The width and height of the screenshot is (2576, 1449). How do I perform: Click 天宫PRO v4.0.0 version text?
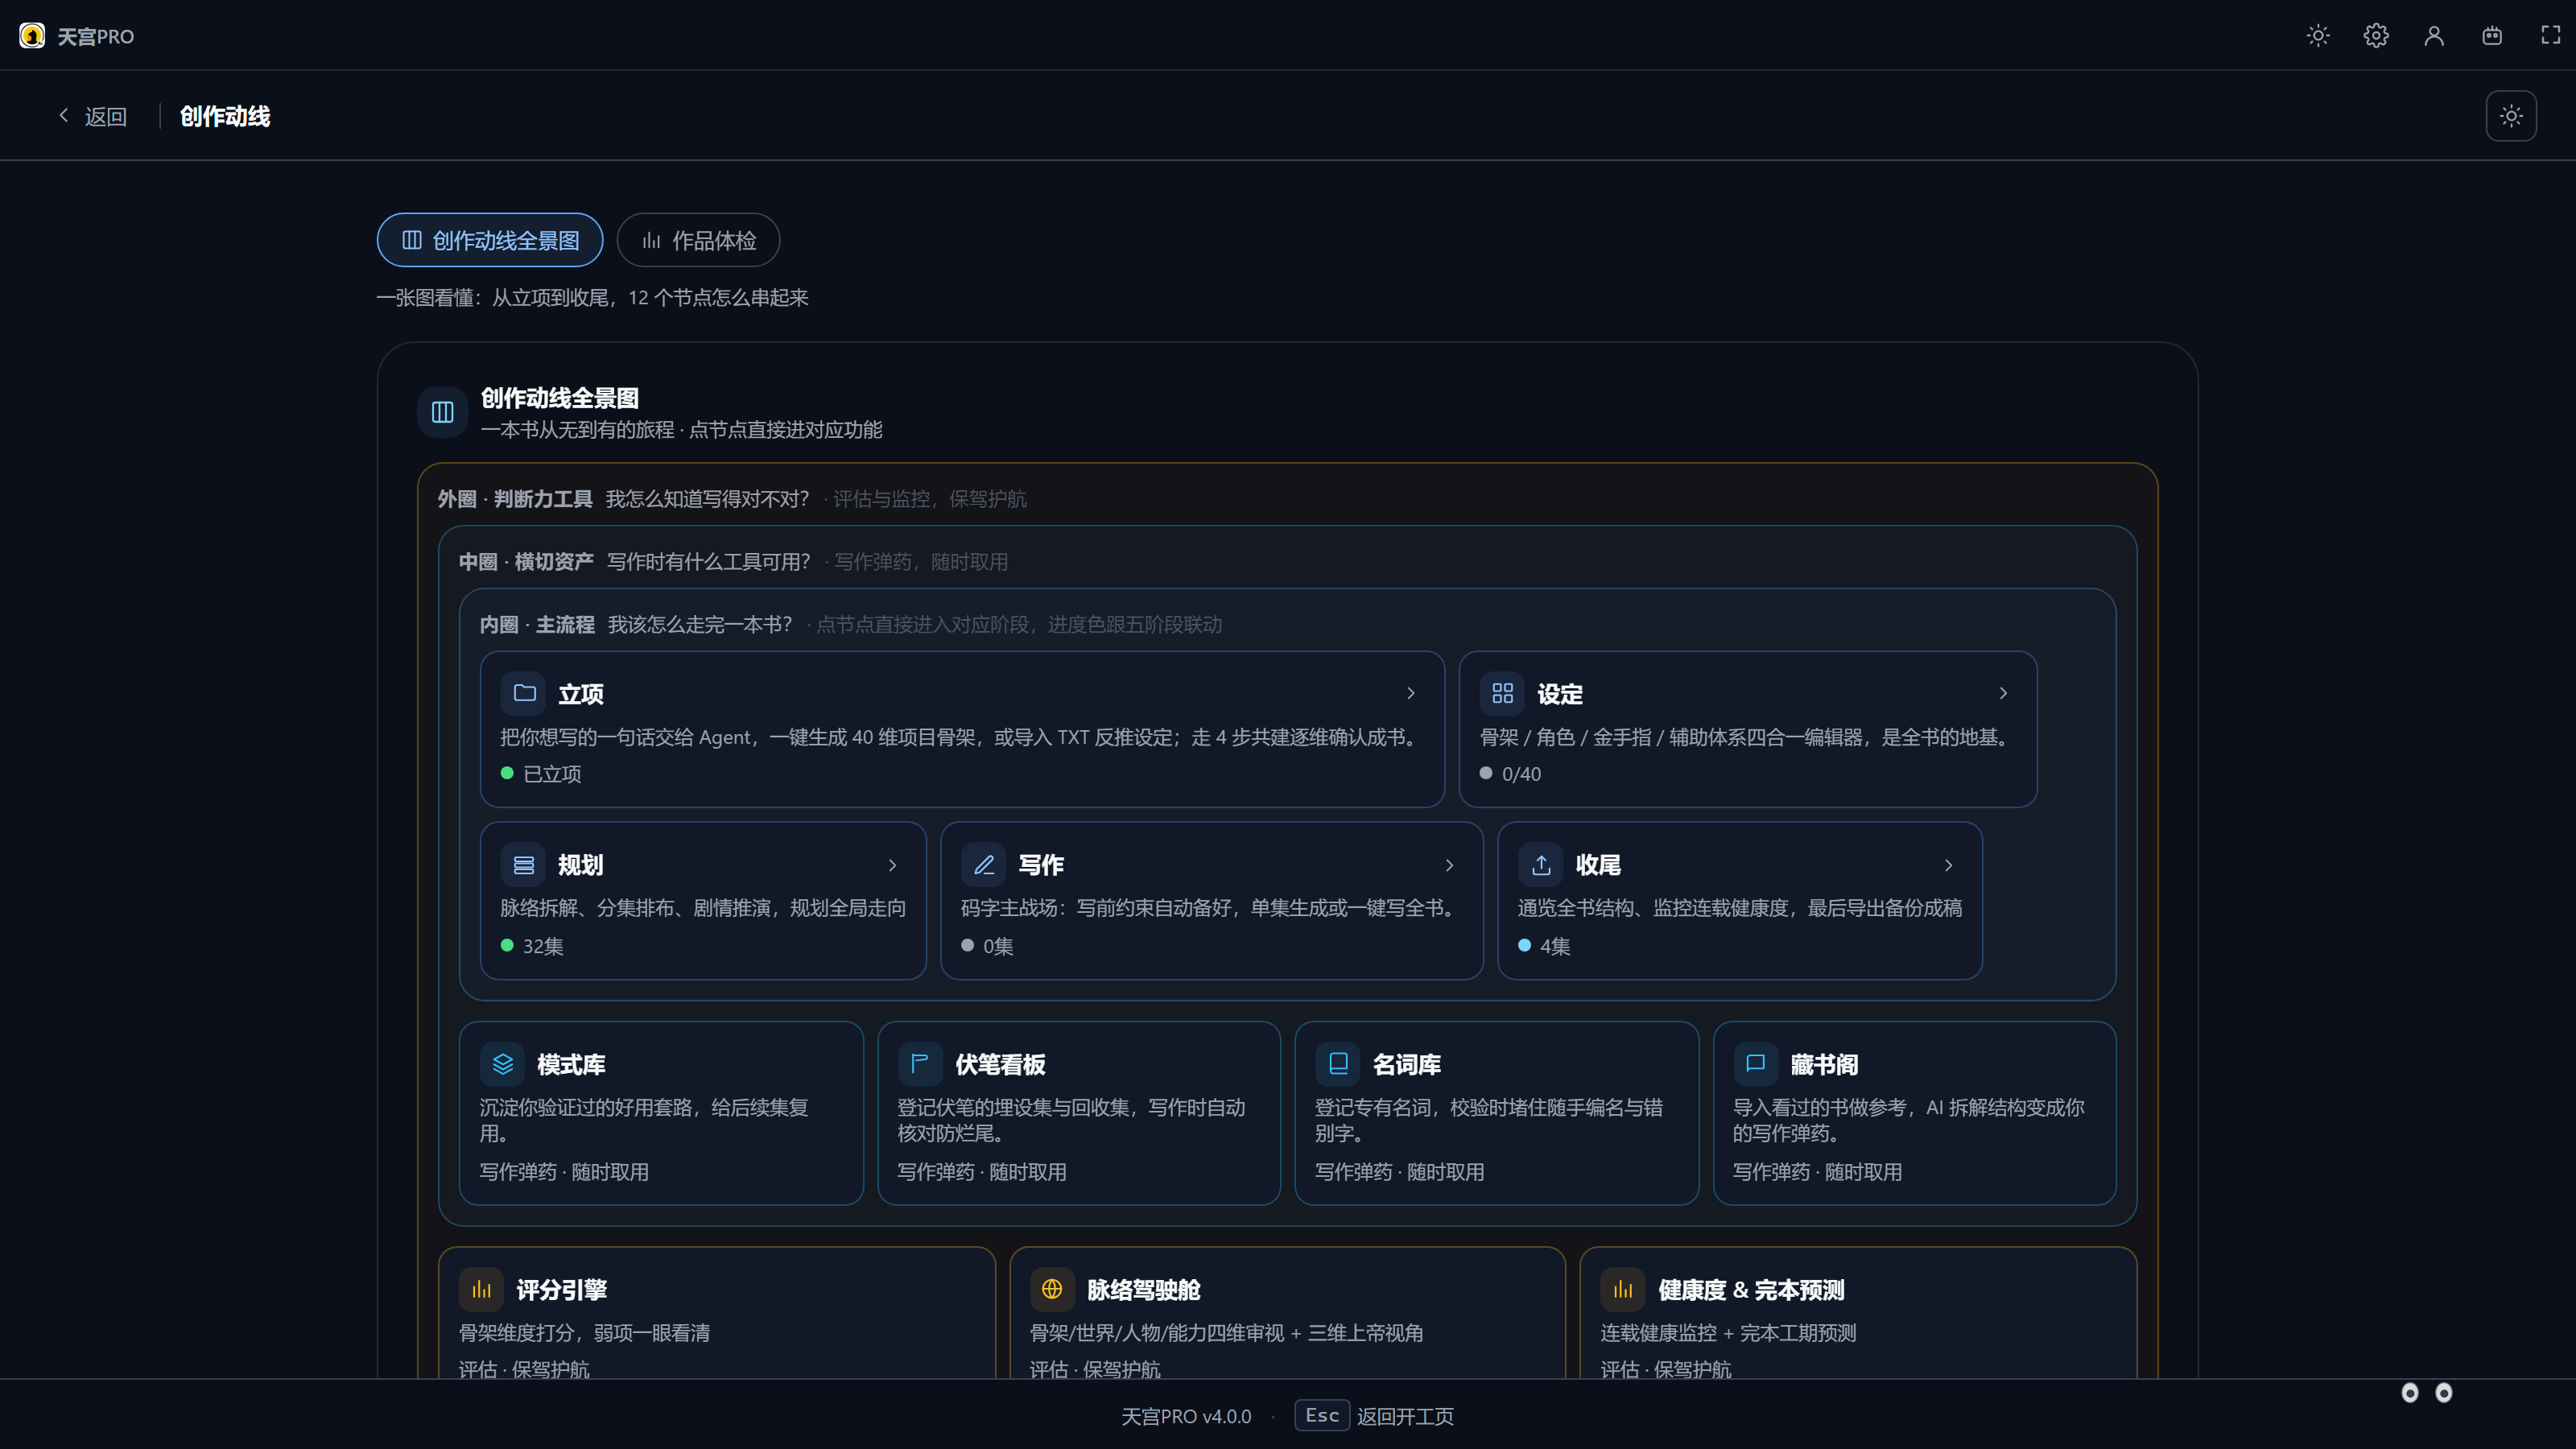click(1186, 1416)
